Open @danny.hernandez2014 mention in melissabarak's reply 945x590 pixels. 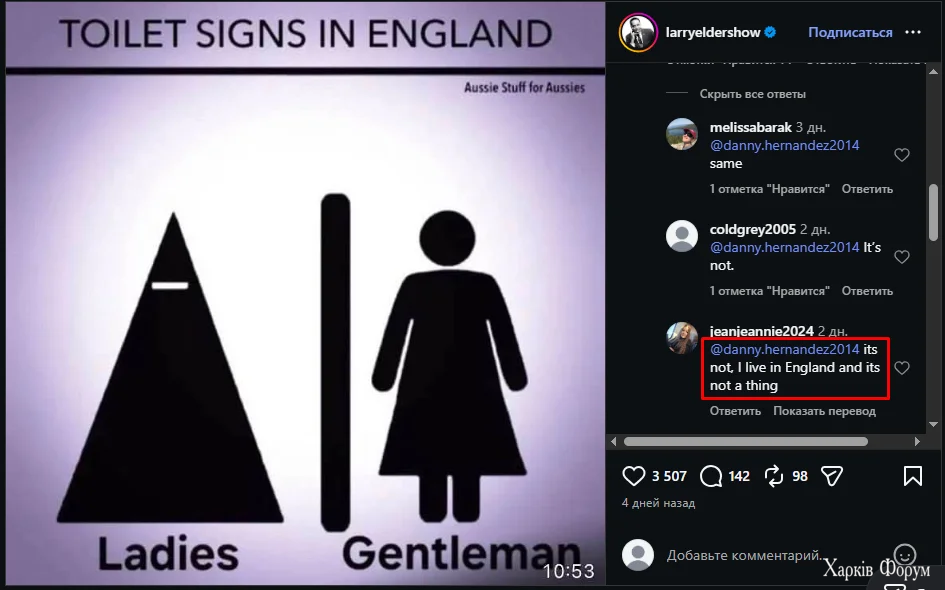[x=784, y=145]
